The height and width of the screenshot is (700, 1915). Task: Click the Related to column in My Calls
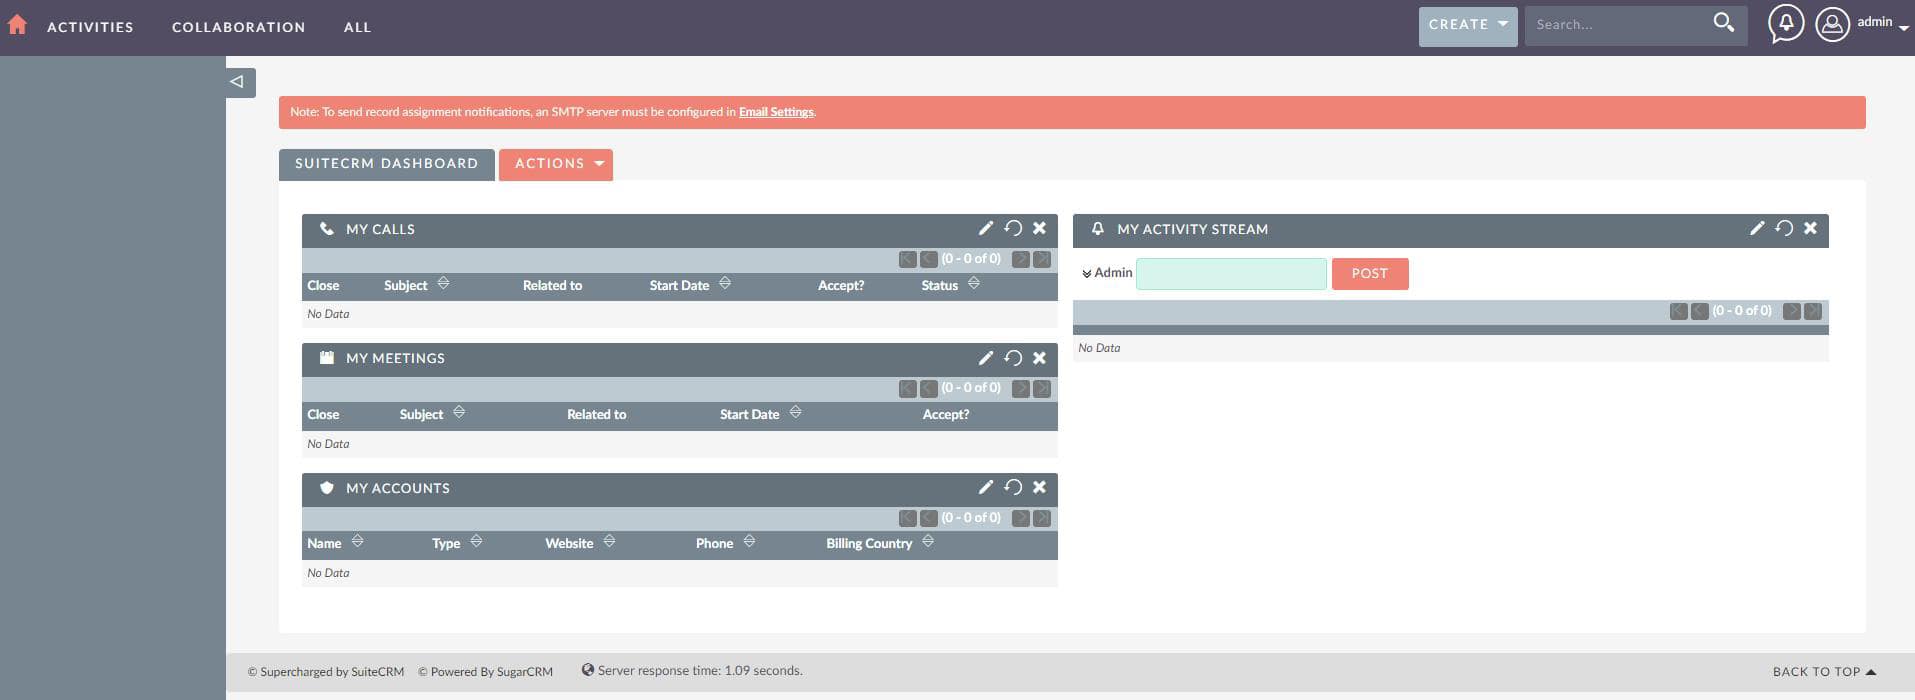[x=552, y=286]
